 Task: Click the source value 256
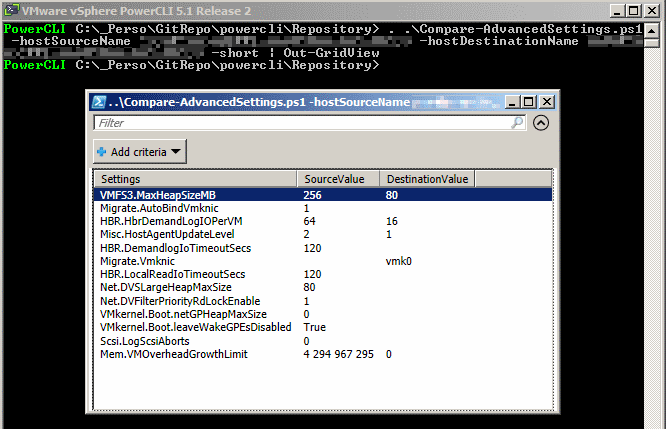pos(312,195)
